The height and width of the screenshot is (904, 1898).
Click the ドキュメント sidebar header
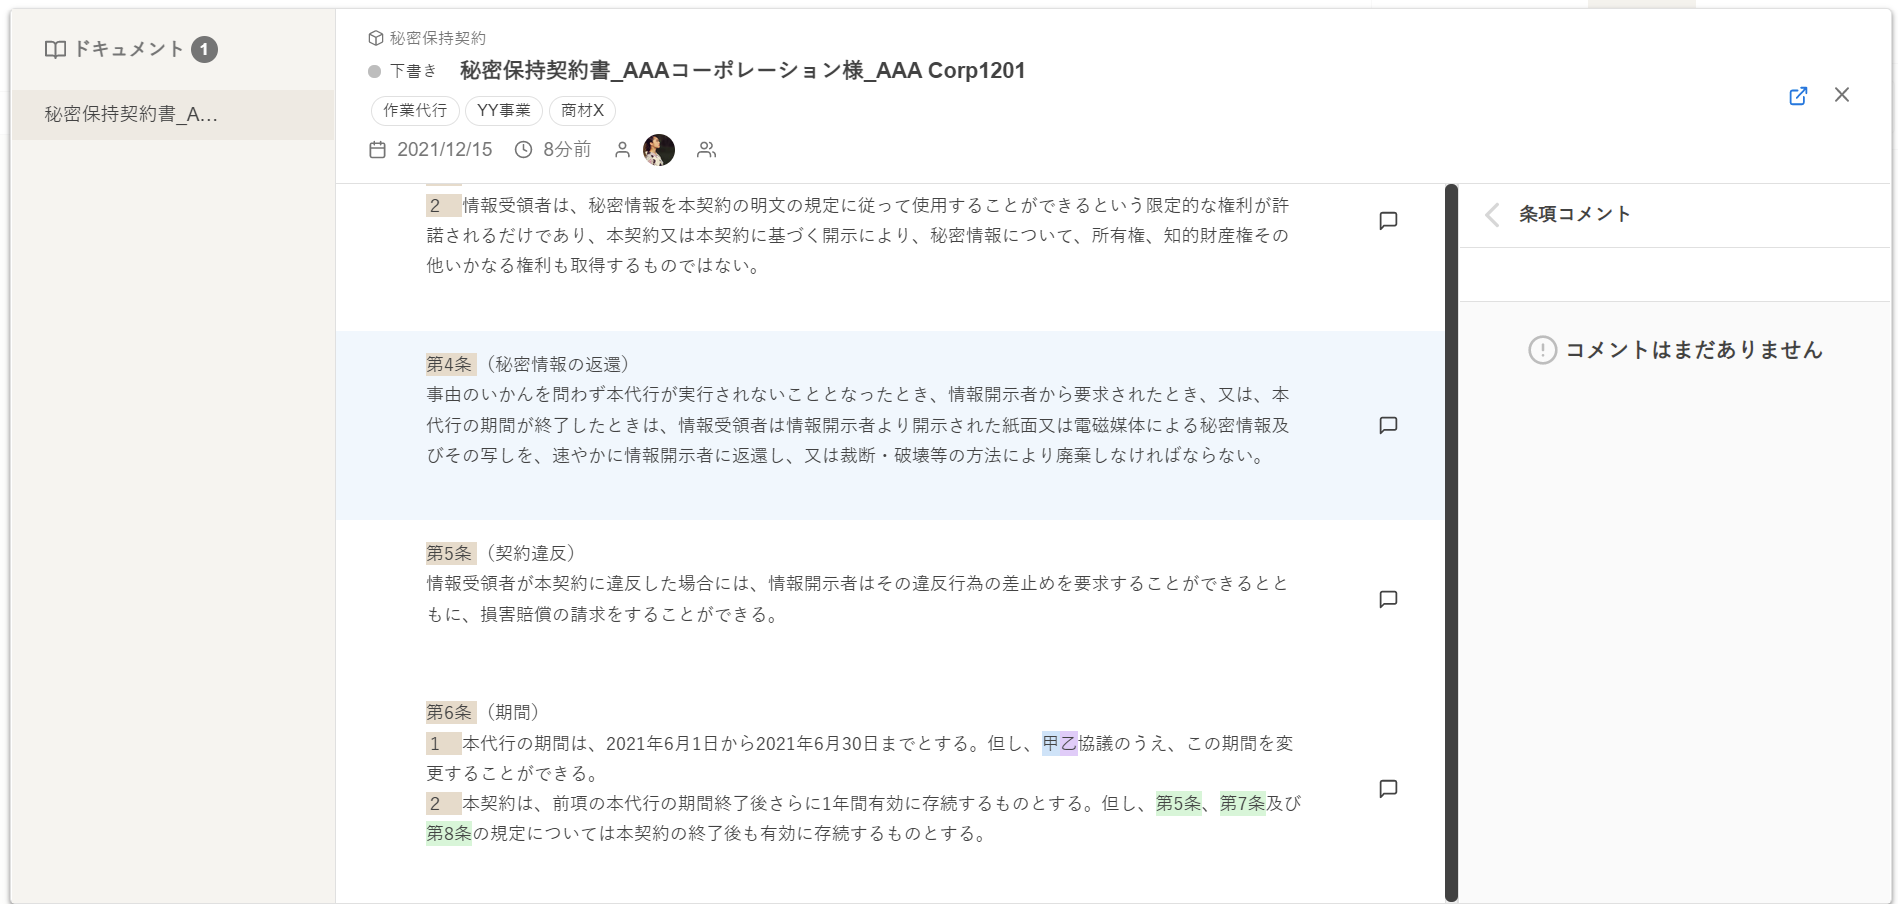[128, 49]
